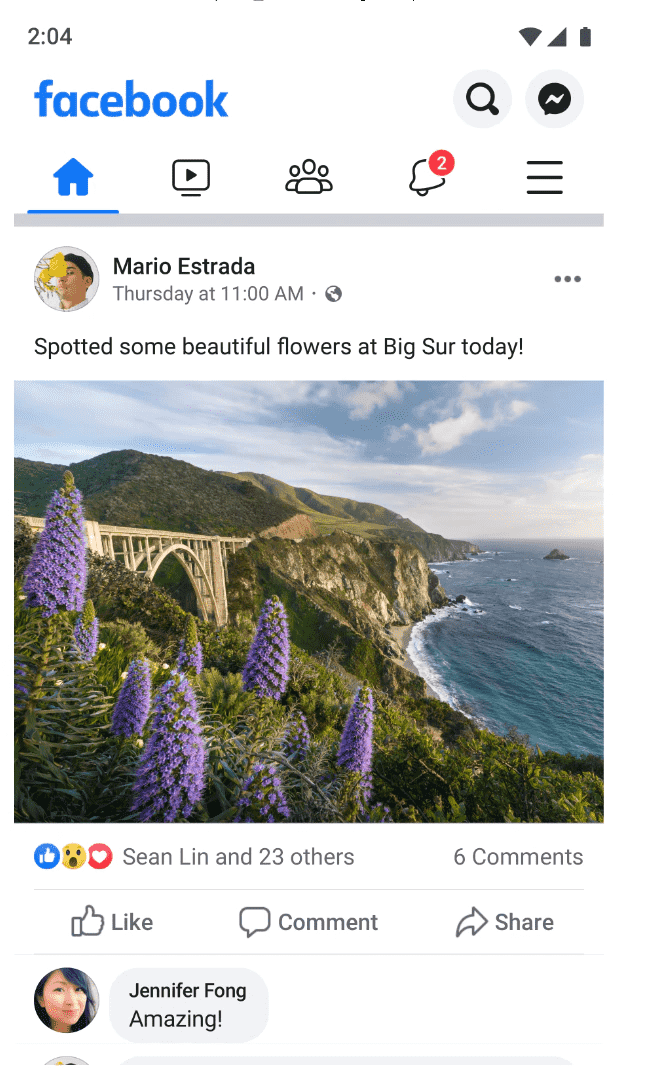Screen dimensions: 648x1068
Task: Open the Big Sur flowers photo
Action: pyautogui.click(x=308, y=601)
